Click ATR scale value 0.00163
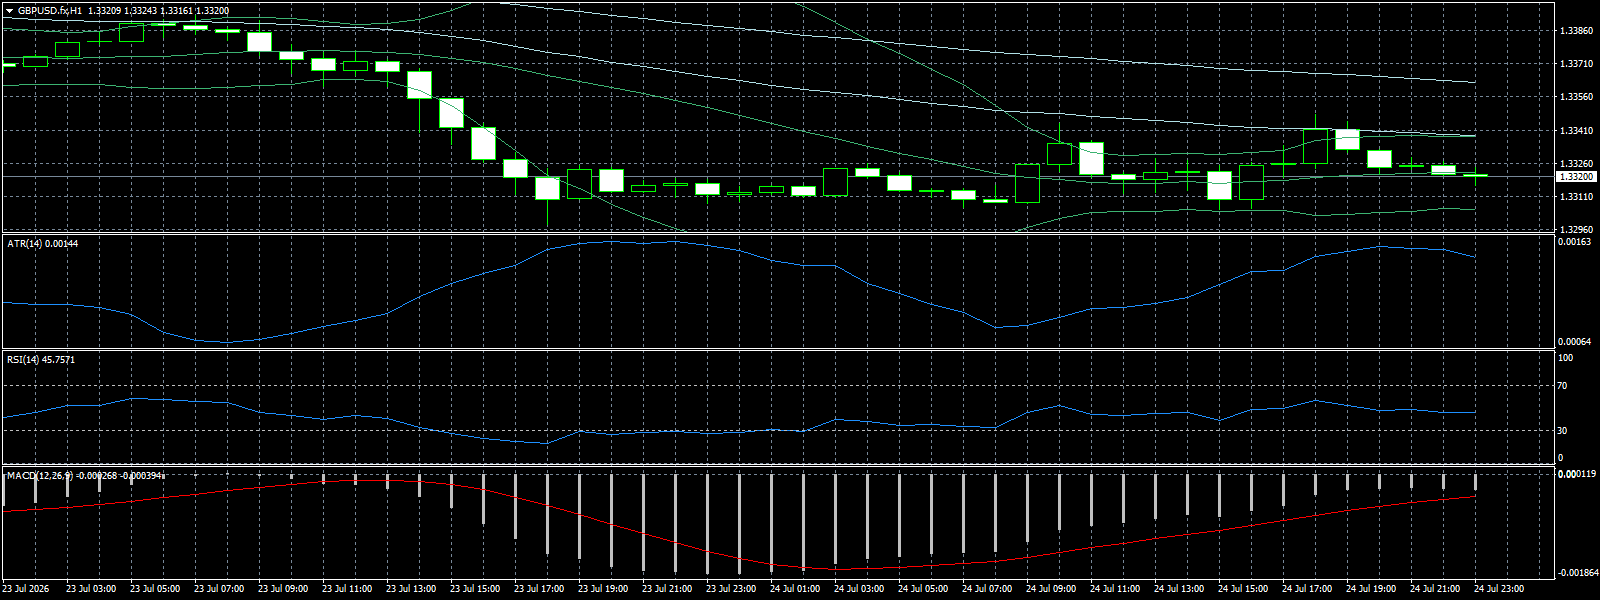Screen dimensions: 1600x600 [x=1576, y=242]
